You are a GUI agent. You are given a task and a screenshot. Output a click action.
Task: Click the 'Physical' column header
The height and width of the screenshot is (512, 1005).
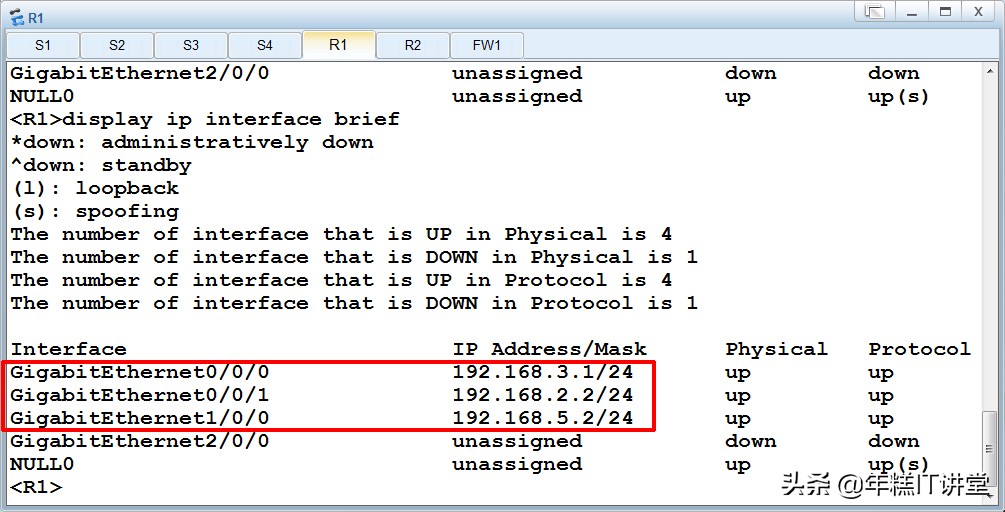click(776, 349)
